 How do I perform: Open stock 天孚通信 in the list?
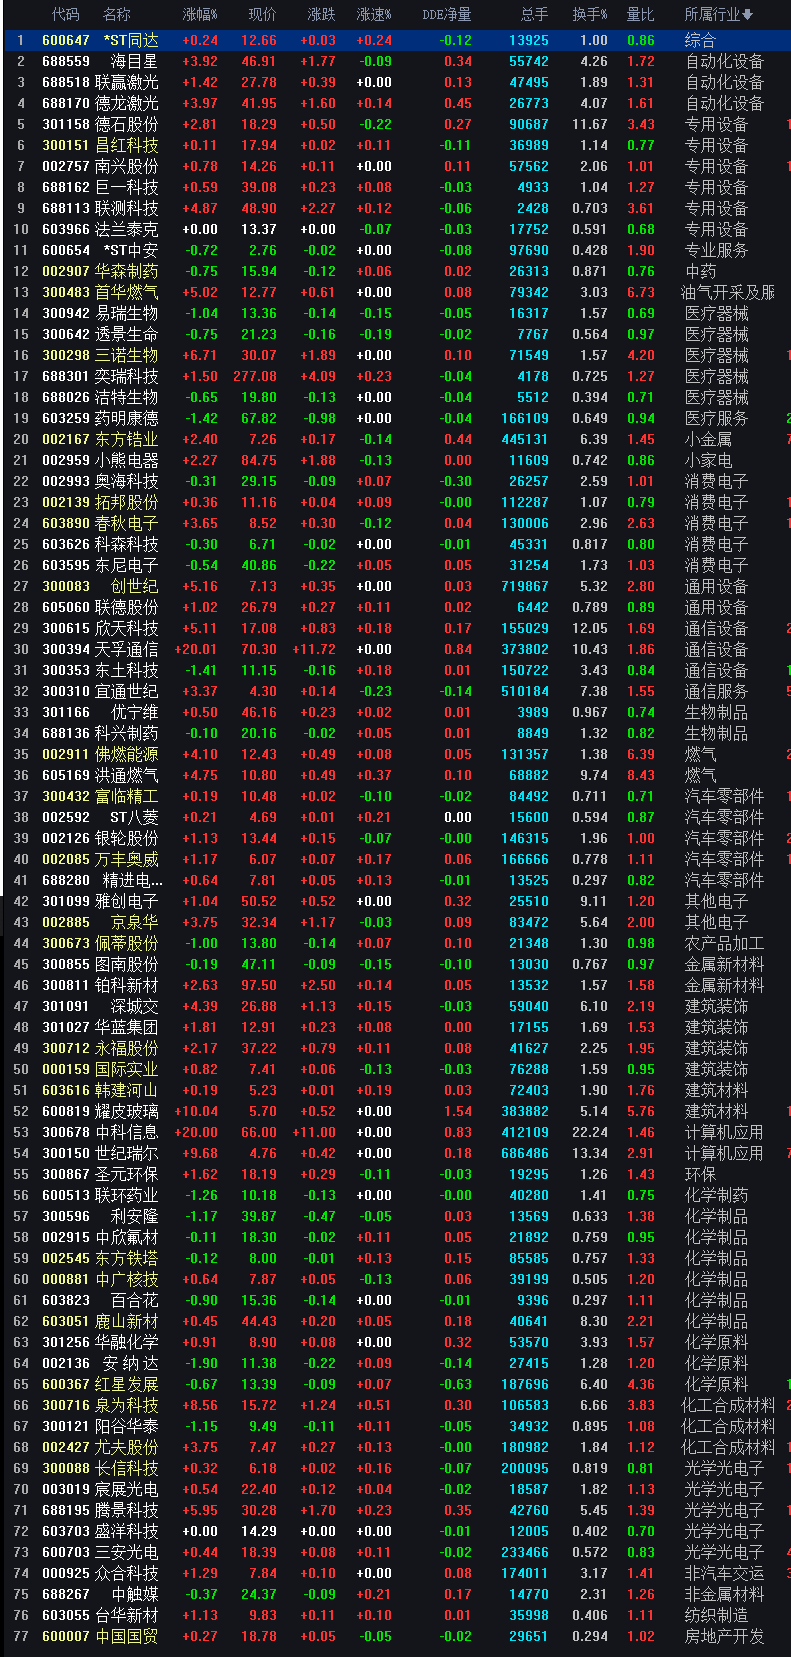point(126,649)
